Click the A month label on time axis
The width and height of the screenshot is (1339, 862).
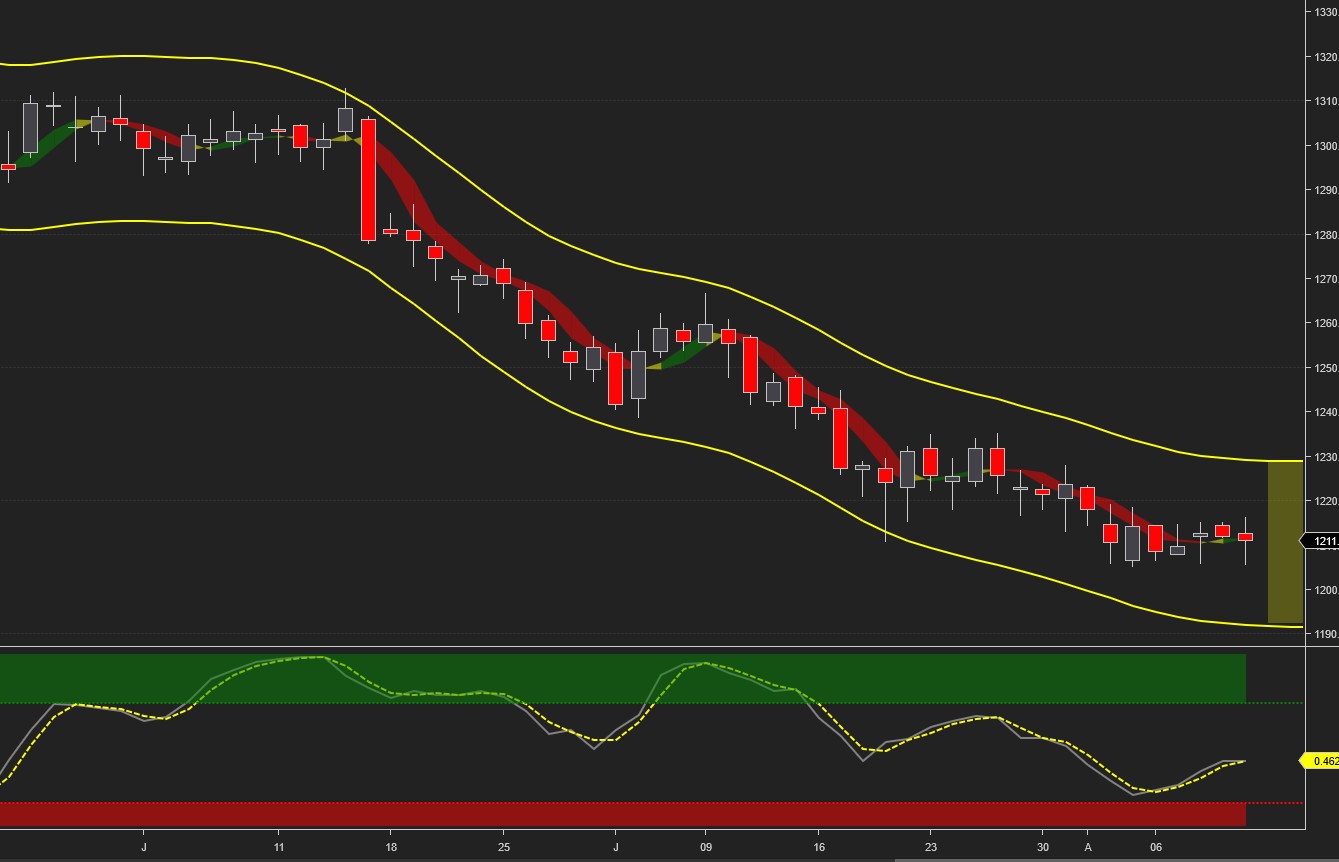click(x=1088, y=846)
